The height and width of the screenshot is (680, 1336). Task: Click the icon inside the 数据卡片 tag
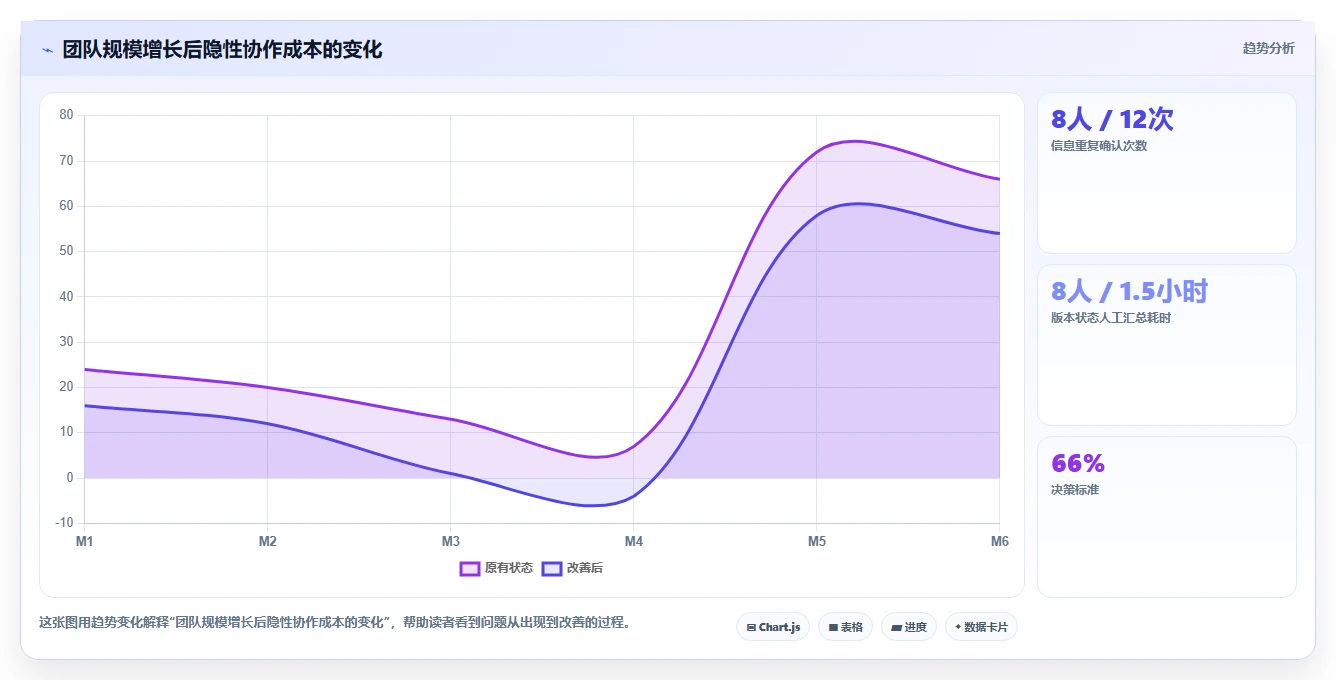pyautogui.click(x=958, y=627)
